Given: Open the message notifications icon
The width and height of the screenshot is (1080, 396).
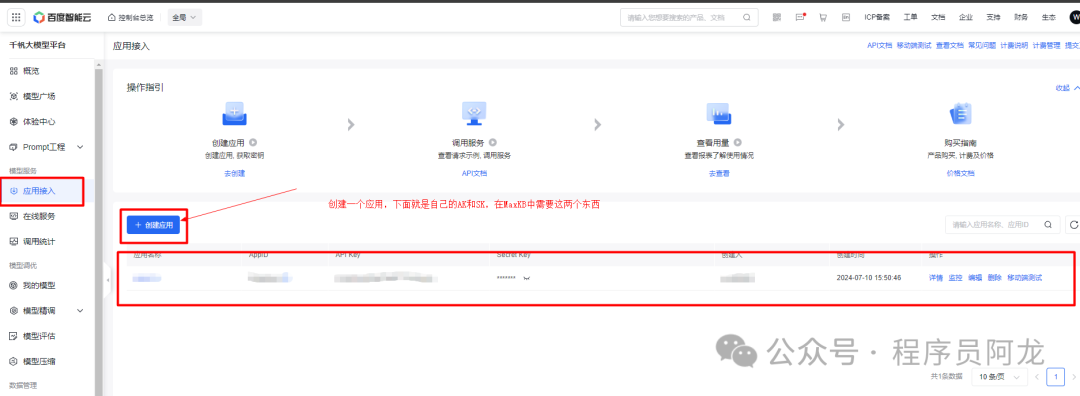Looking at the screenshot, I should coord(800,17).
